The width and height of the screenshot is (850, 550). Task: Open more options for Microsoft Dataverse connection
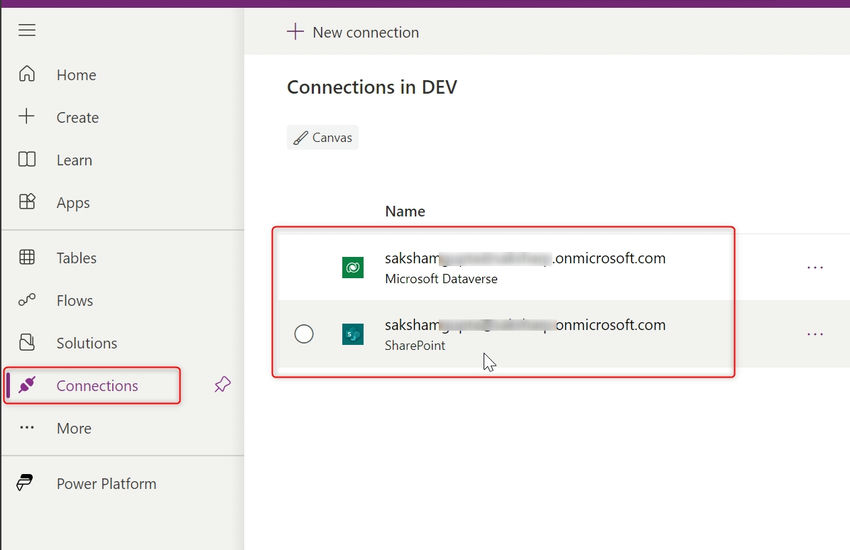coord(815,268)
